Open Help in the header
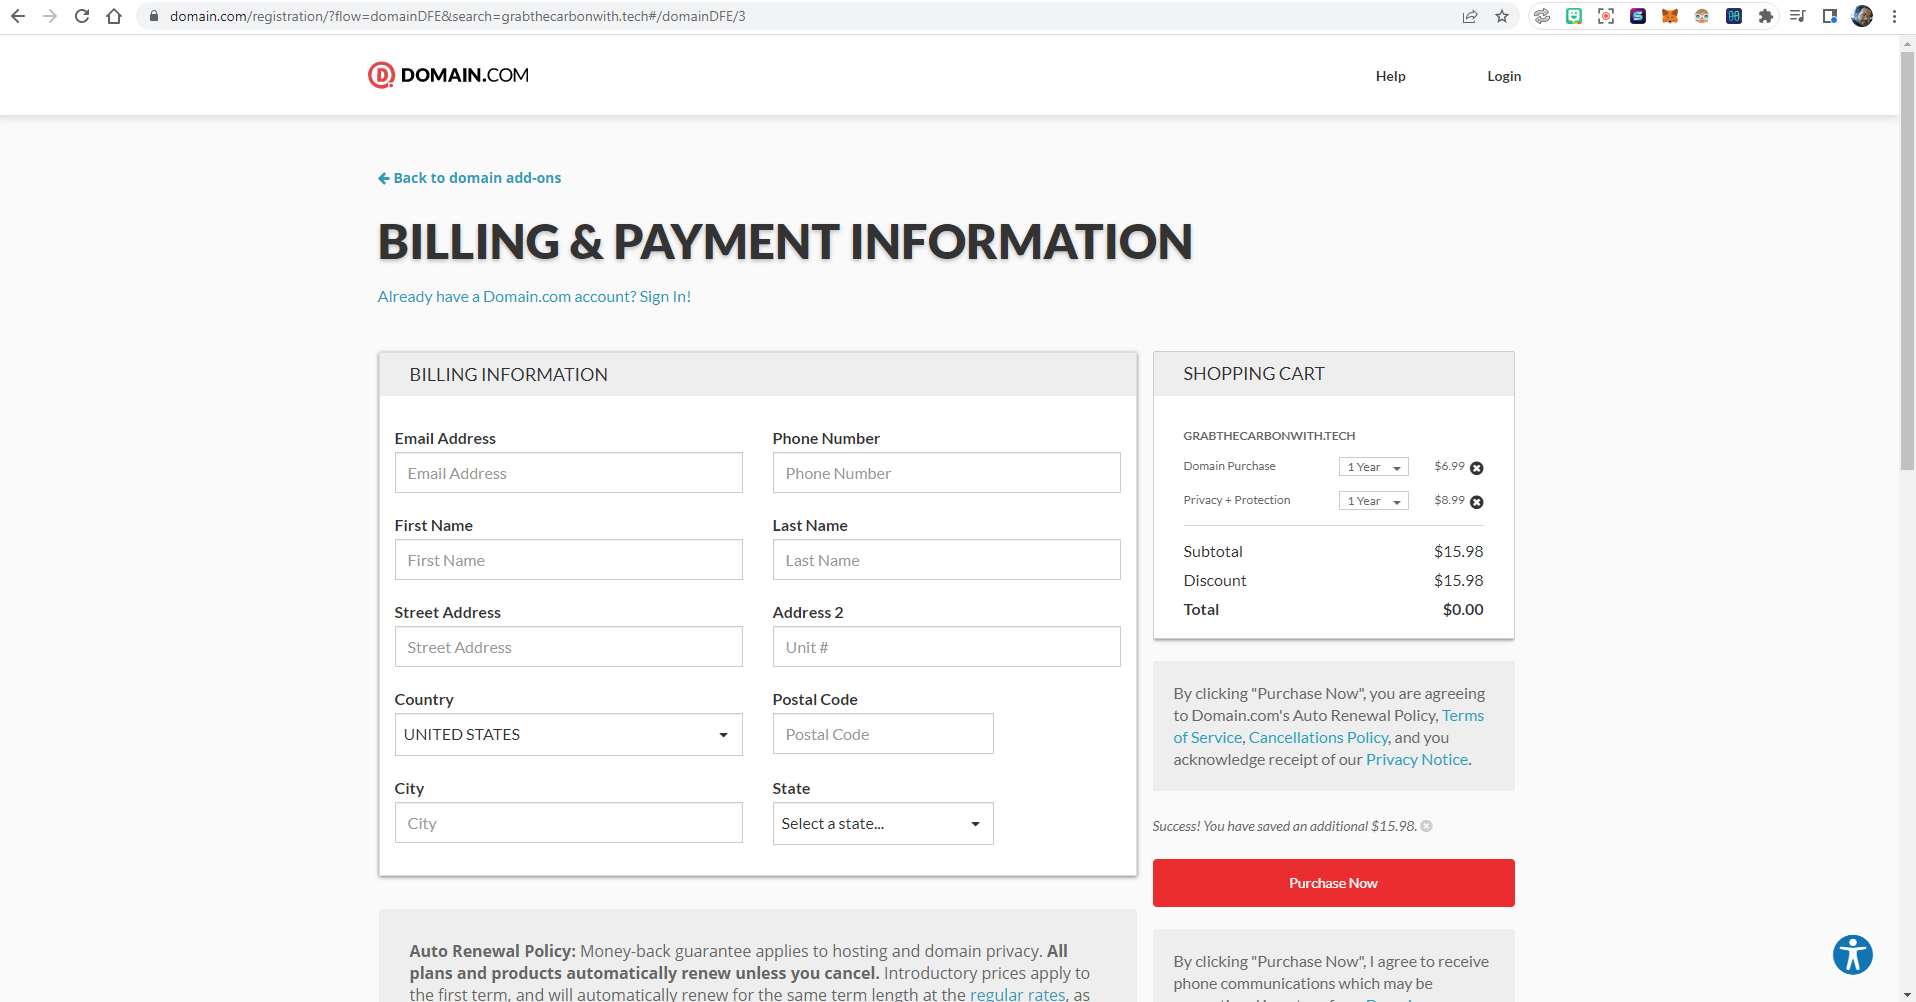 click(1390, 76)
